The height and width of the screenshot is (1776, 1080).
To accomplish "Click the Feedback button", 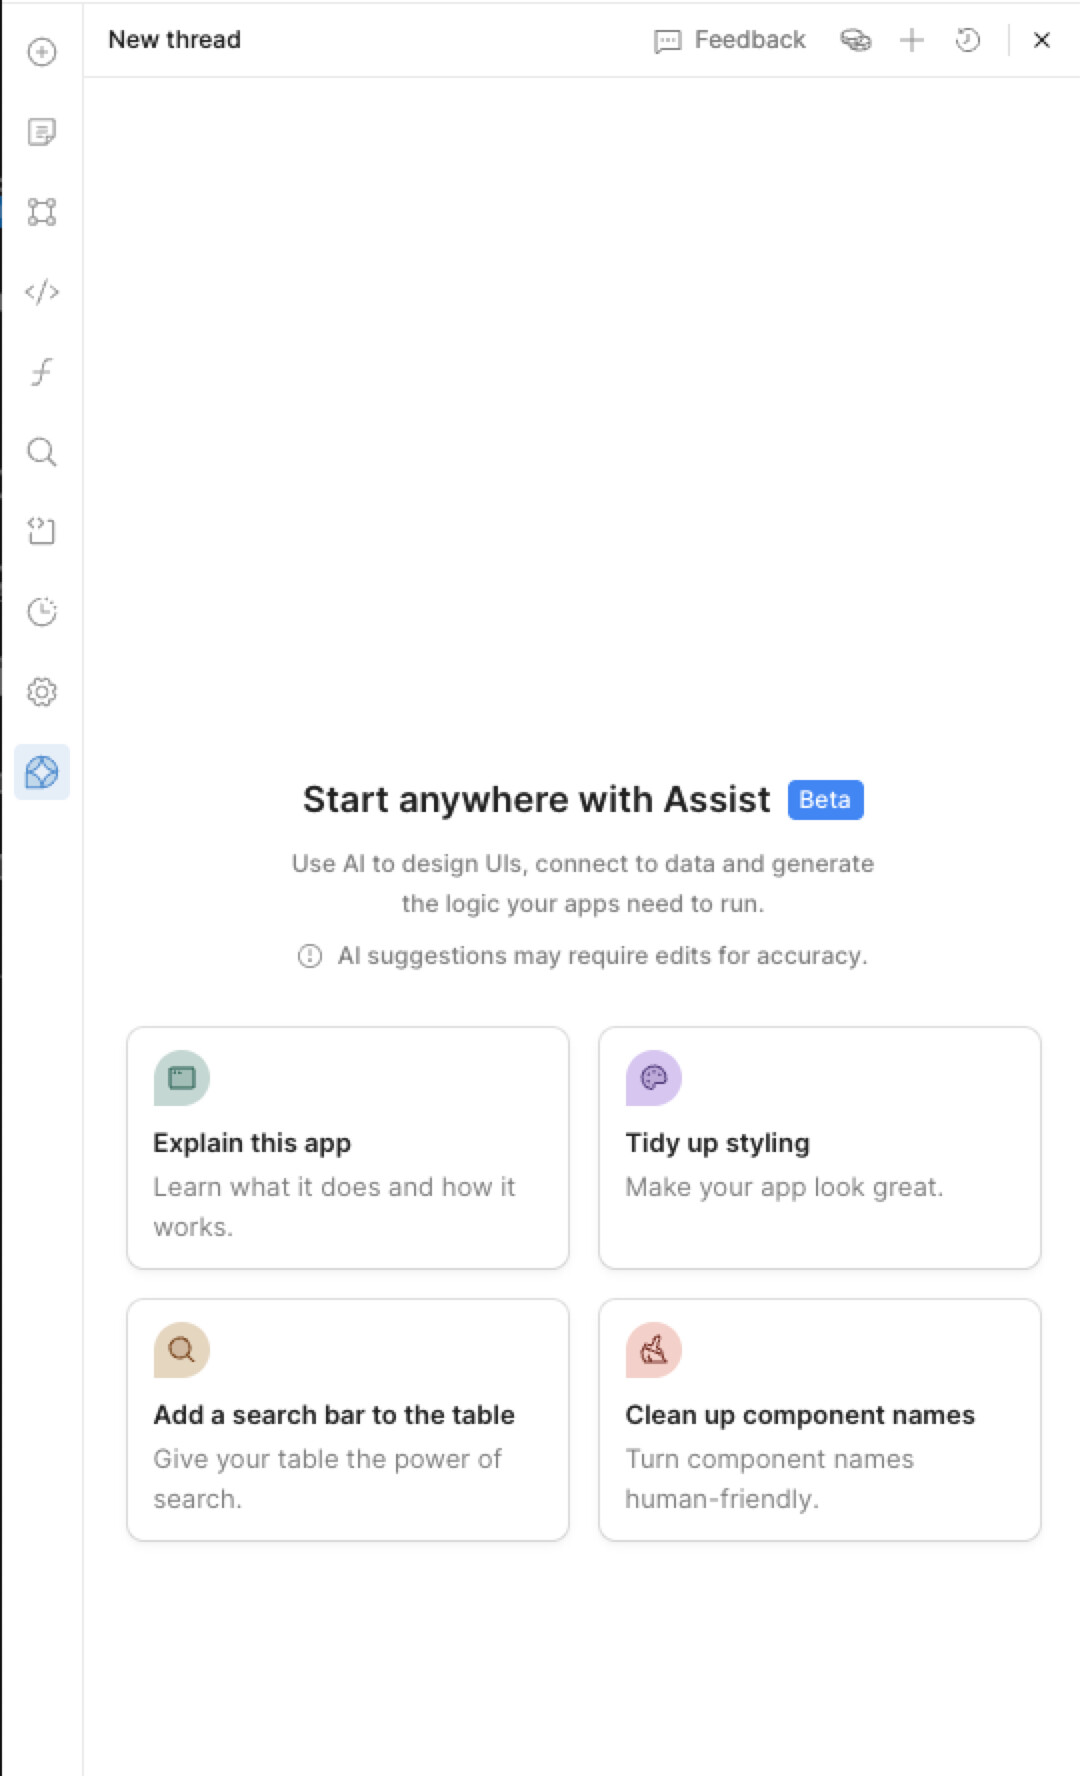I will coord(730,40).
